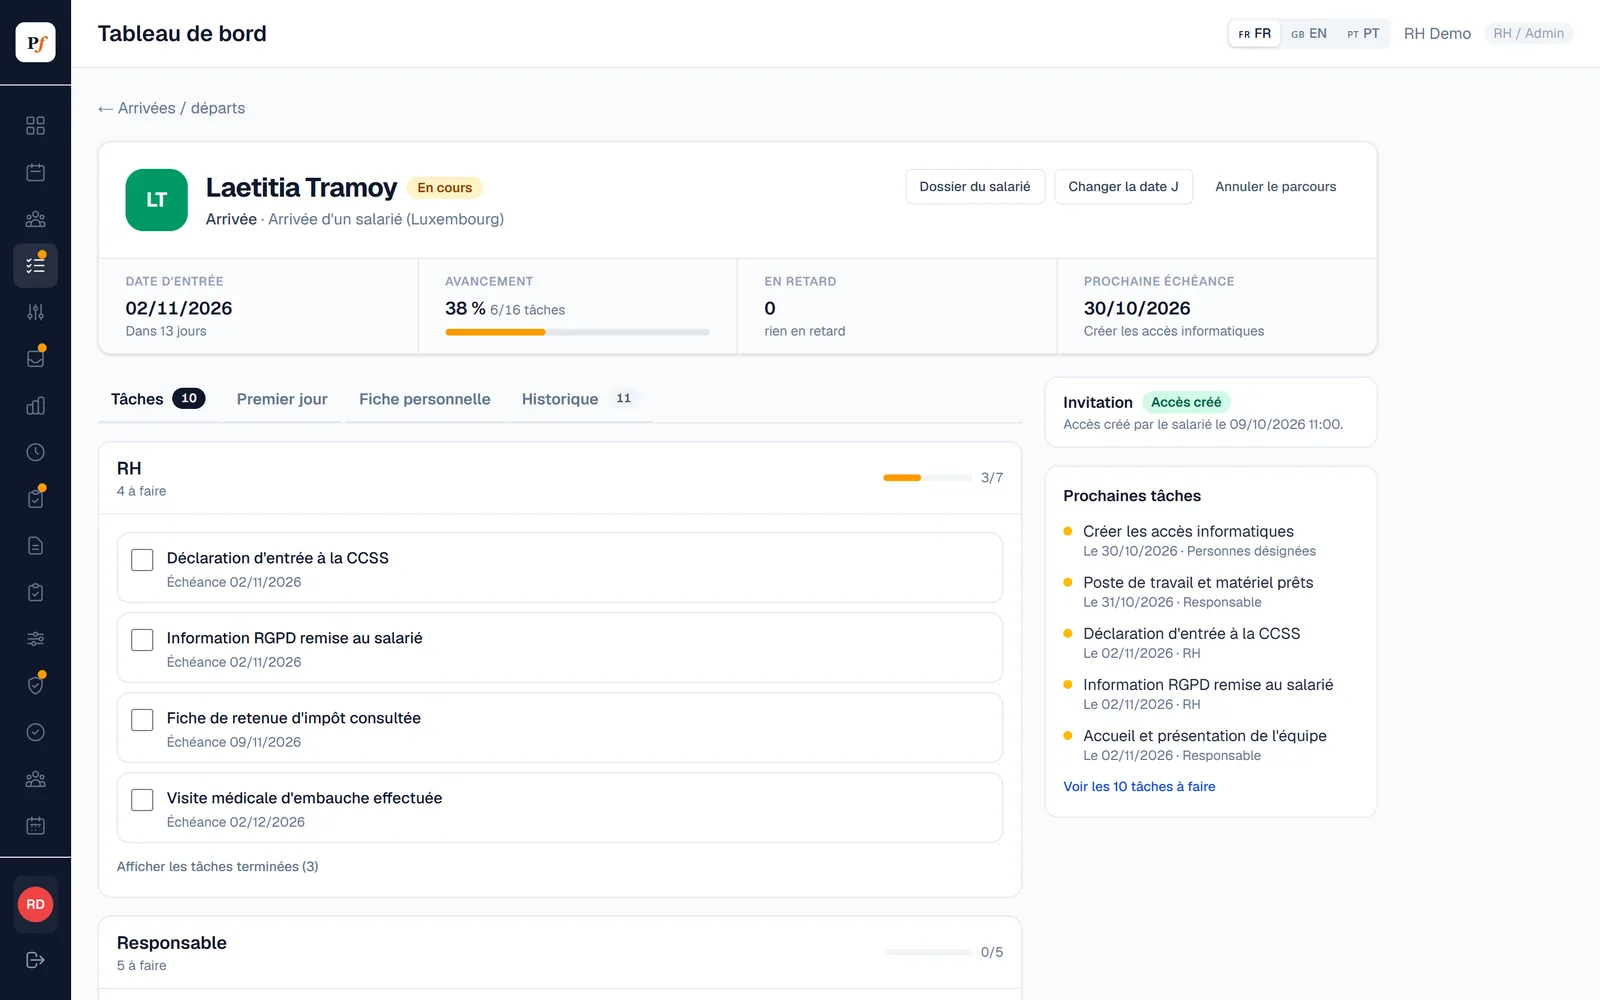Click the RH section 3/7 progress bar
The height and width of the screenshot is (1000, 1600).
(927, 478)
